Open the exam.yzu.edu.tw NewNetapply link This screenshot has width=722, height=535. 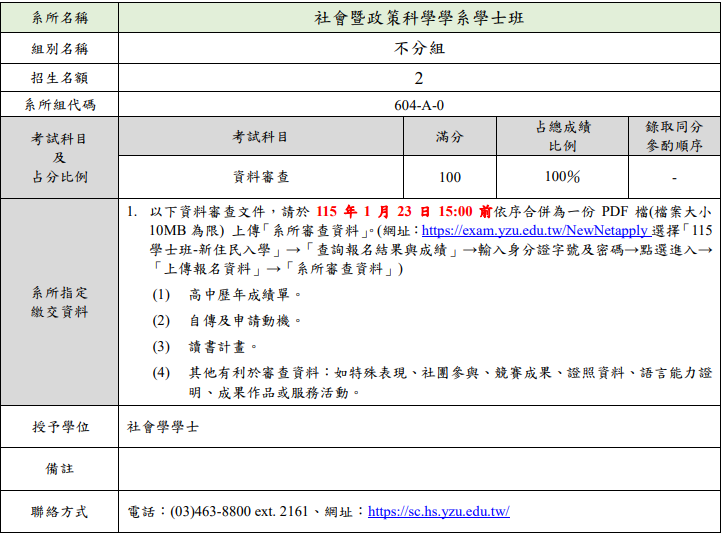534,229
